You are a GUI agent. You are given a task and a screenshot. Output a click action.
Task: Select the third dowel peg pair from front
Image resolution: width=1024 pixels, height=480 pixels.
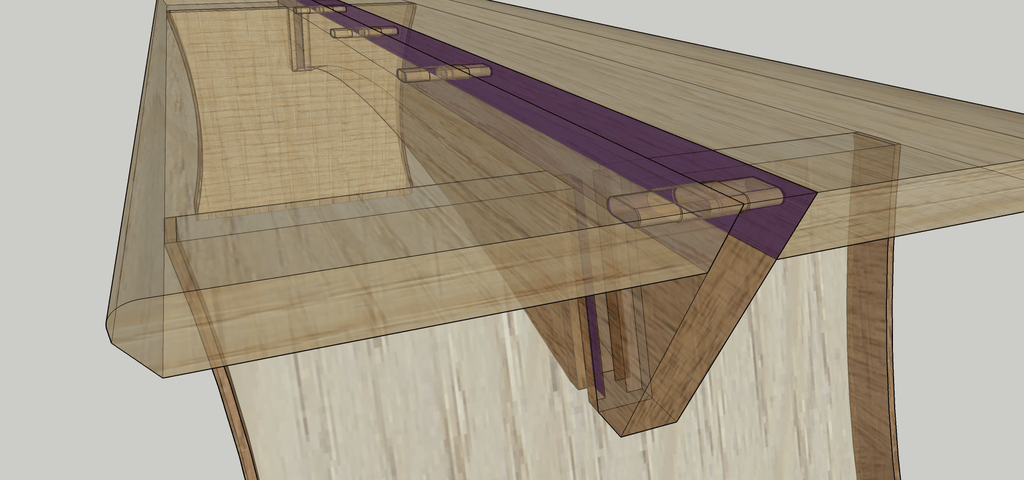click(x=364, y=32)
